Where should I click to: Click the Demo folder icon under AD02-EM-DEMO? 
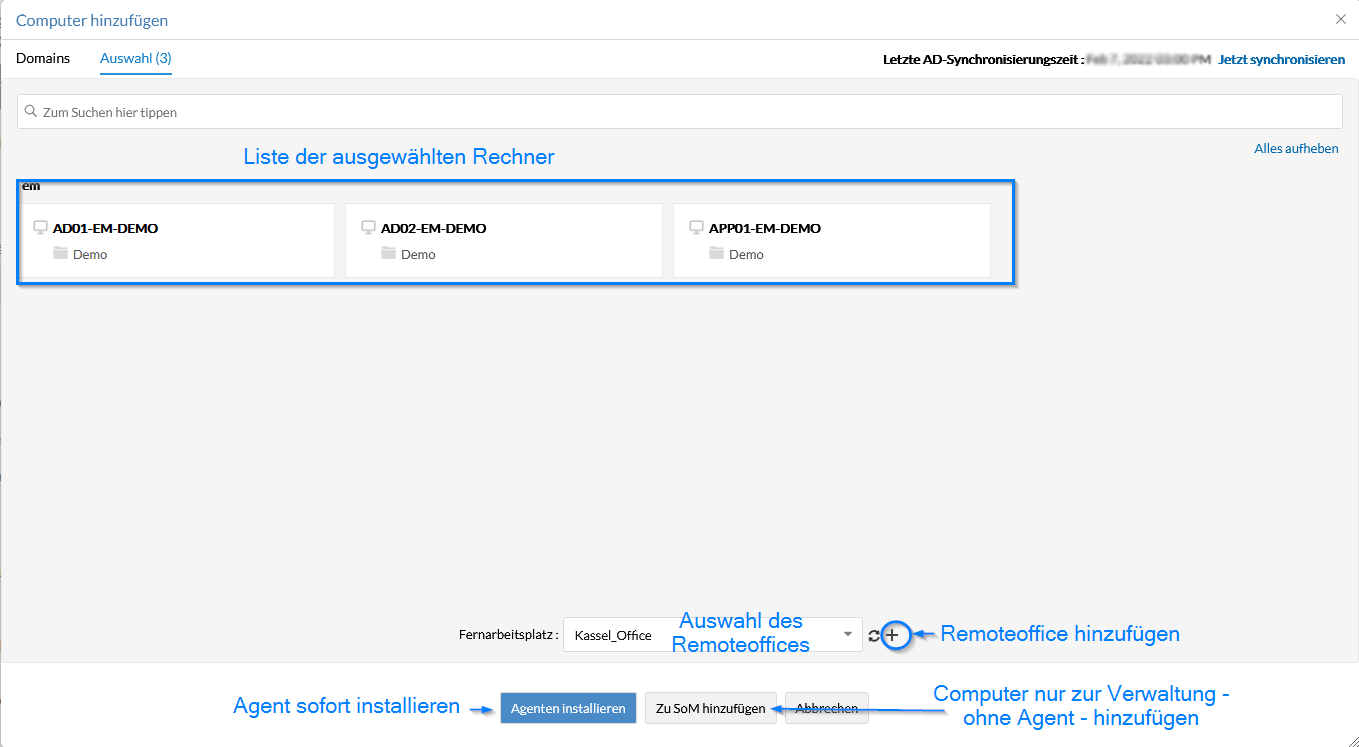click(389, 254)
